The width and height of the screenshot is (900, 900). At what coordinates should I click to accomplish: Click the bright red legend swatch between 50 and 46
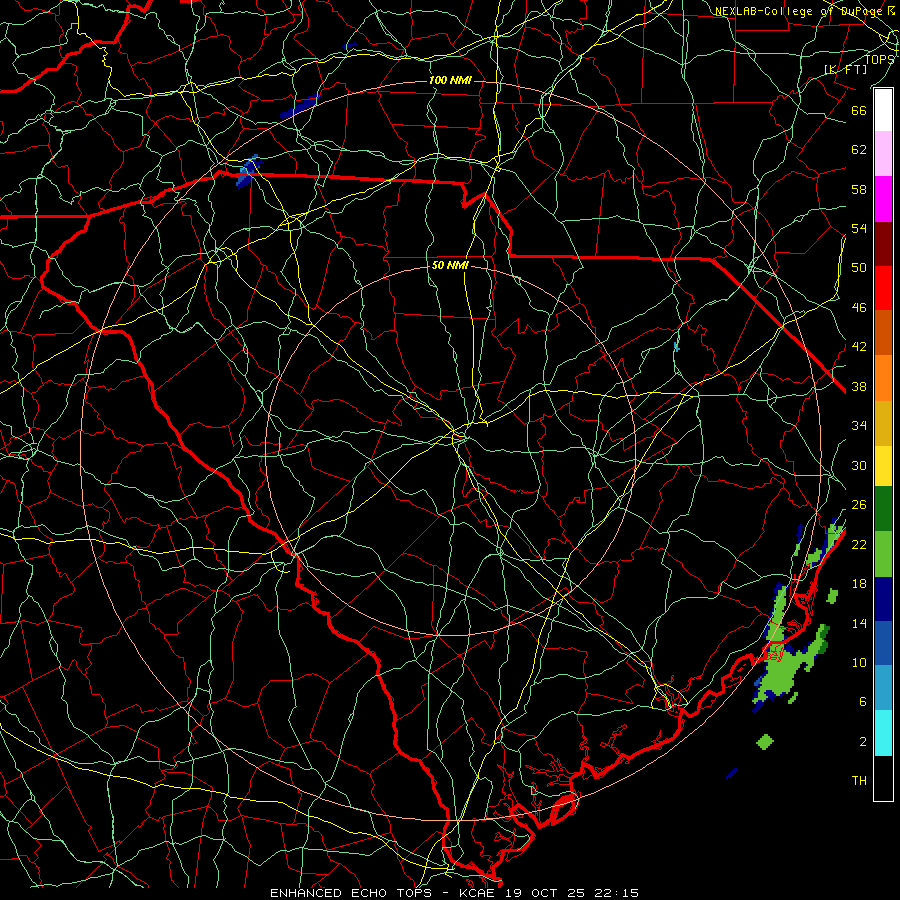point(883,288)
